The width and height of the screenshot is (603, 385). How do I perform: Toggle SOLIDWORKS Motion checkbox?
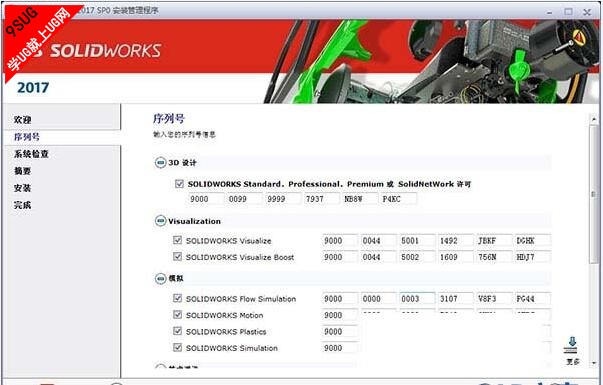click(x=177, y=315)
